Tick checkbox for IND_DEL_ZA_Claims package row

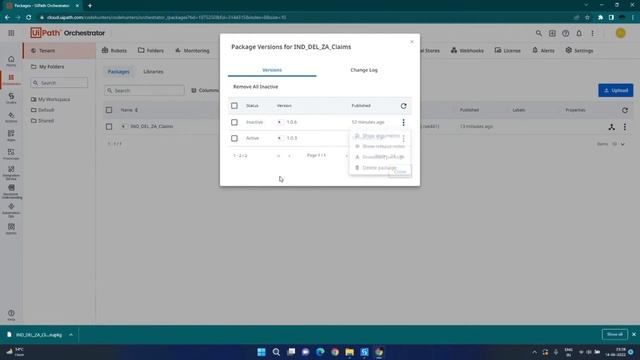[x=109, y=127]
